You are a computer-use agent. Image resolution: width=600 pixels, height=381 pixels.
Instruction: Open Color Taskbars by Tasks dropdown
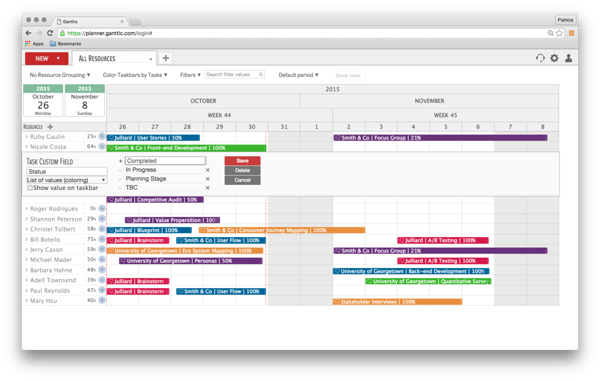coord(135,75)
